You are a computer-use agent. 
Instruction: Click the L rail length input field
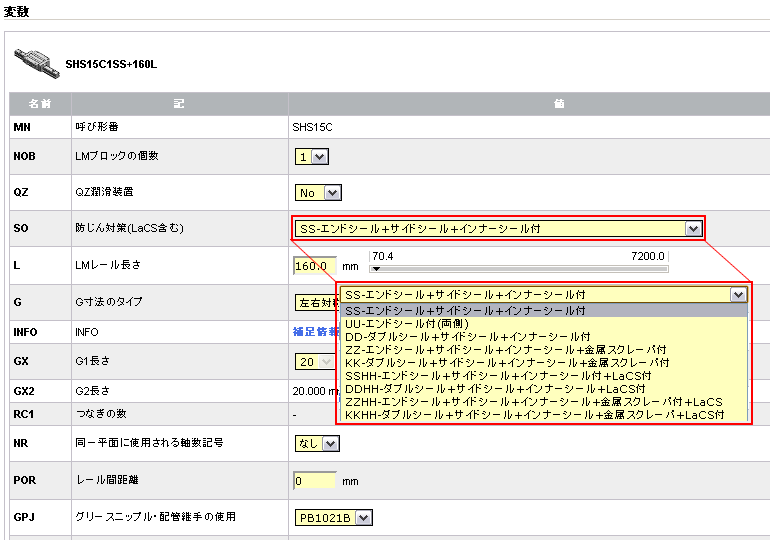coord(315,266)
